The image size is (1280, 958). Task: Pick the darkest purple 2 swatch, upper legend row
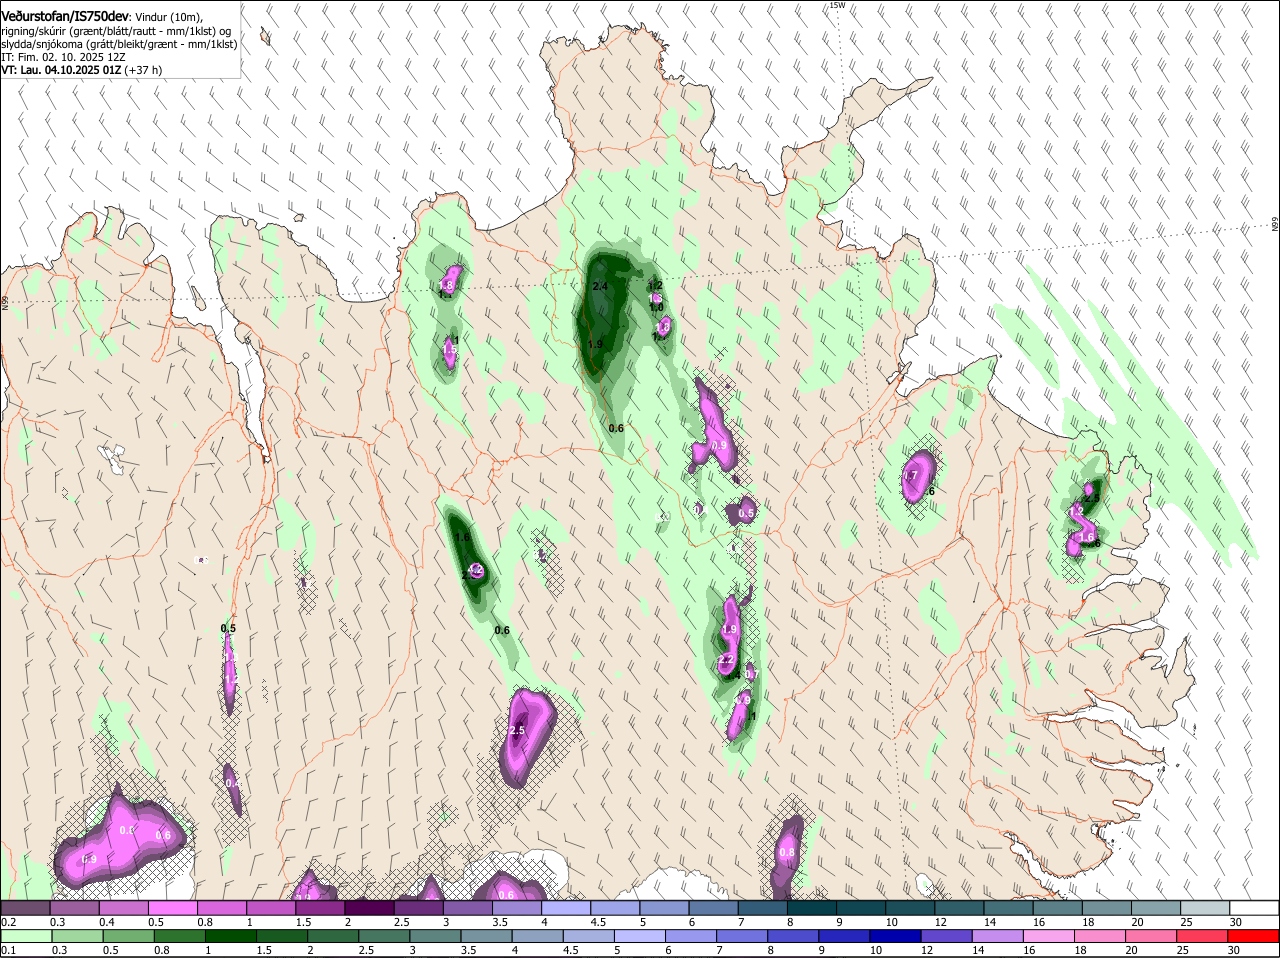point(369,908)
